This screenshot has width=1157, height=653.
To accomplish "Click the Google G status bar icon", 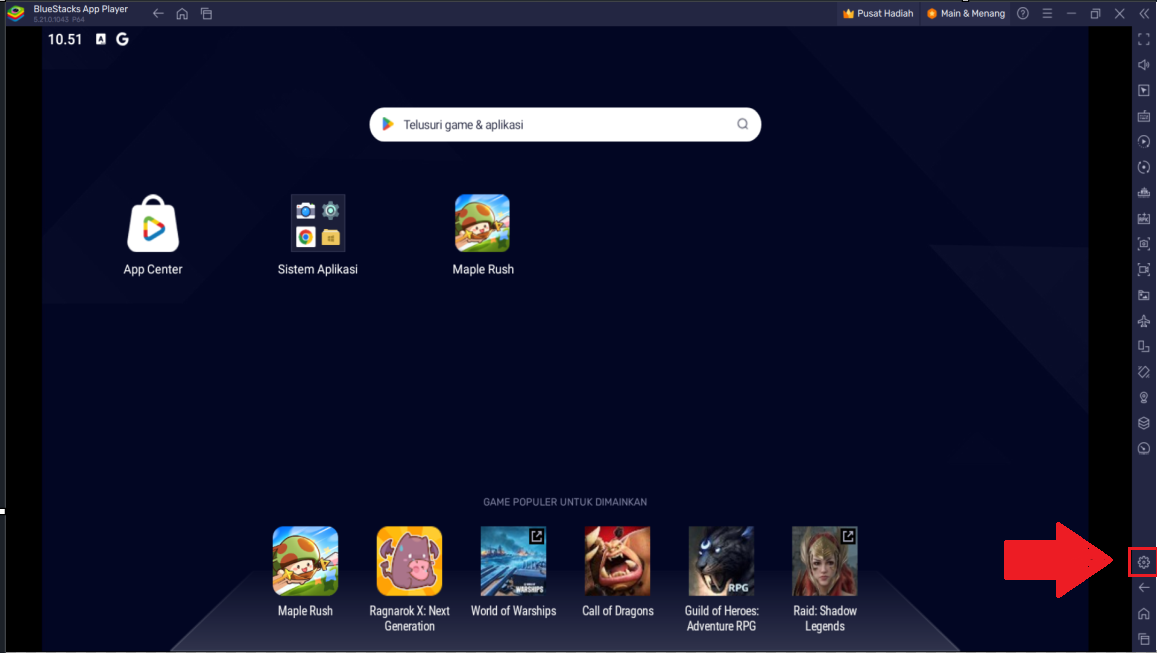I will (x=122, y=39).
